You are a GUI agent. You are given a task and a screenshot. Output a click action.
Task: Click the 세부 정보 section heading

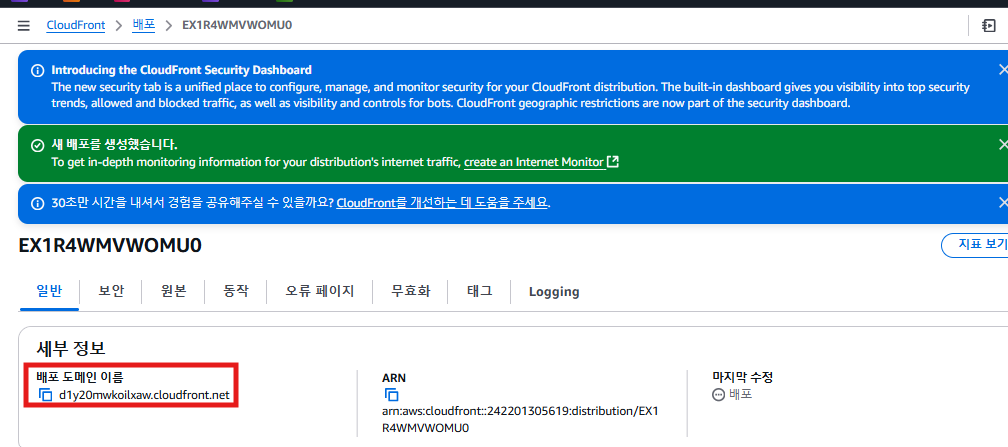coord(71,349)
